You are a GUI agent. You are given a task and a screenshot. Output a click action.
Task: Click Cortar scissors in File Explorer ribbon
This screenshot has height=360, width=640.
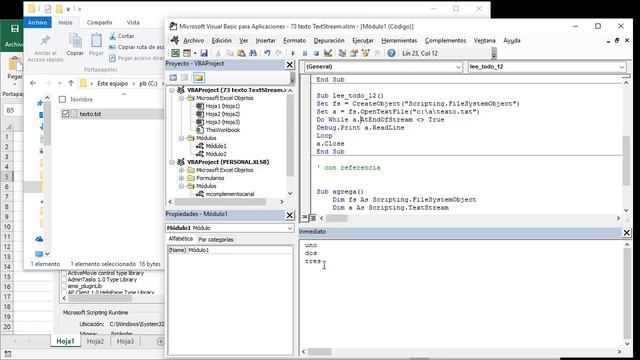pyautogui.click(x=113, y=36)
